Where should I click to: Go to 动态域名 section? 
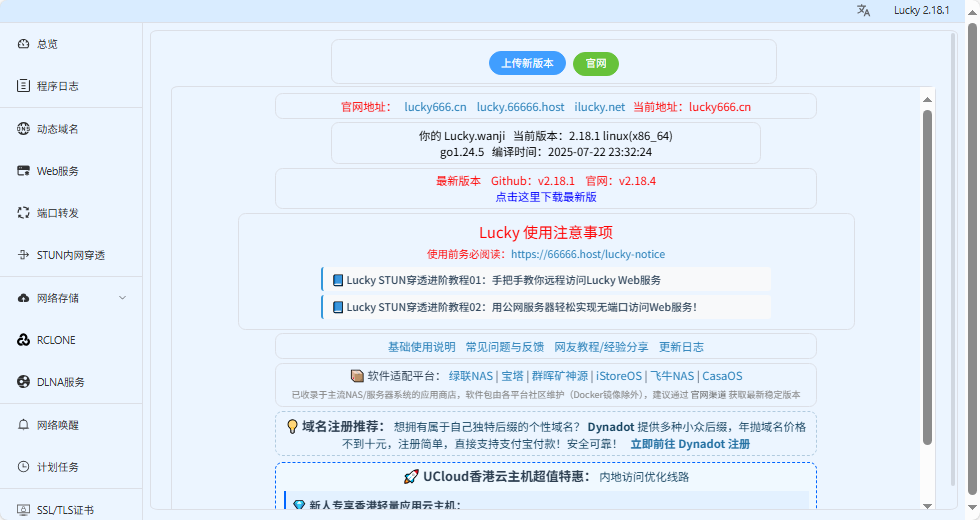point(71,129)
